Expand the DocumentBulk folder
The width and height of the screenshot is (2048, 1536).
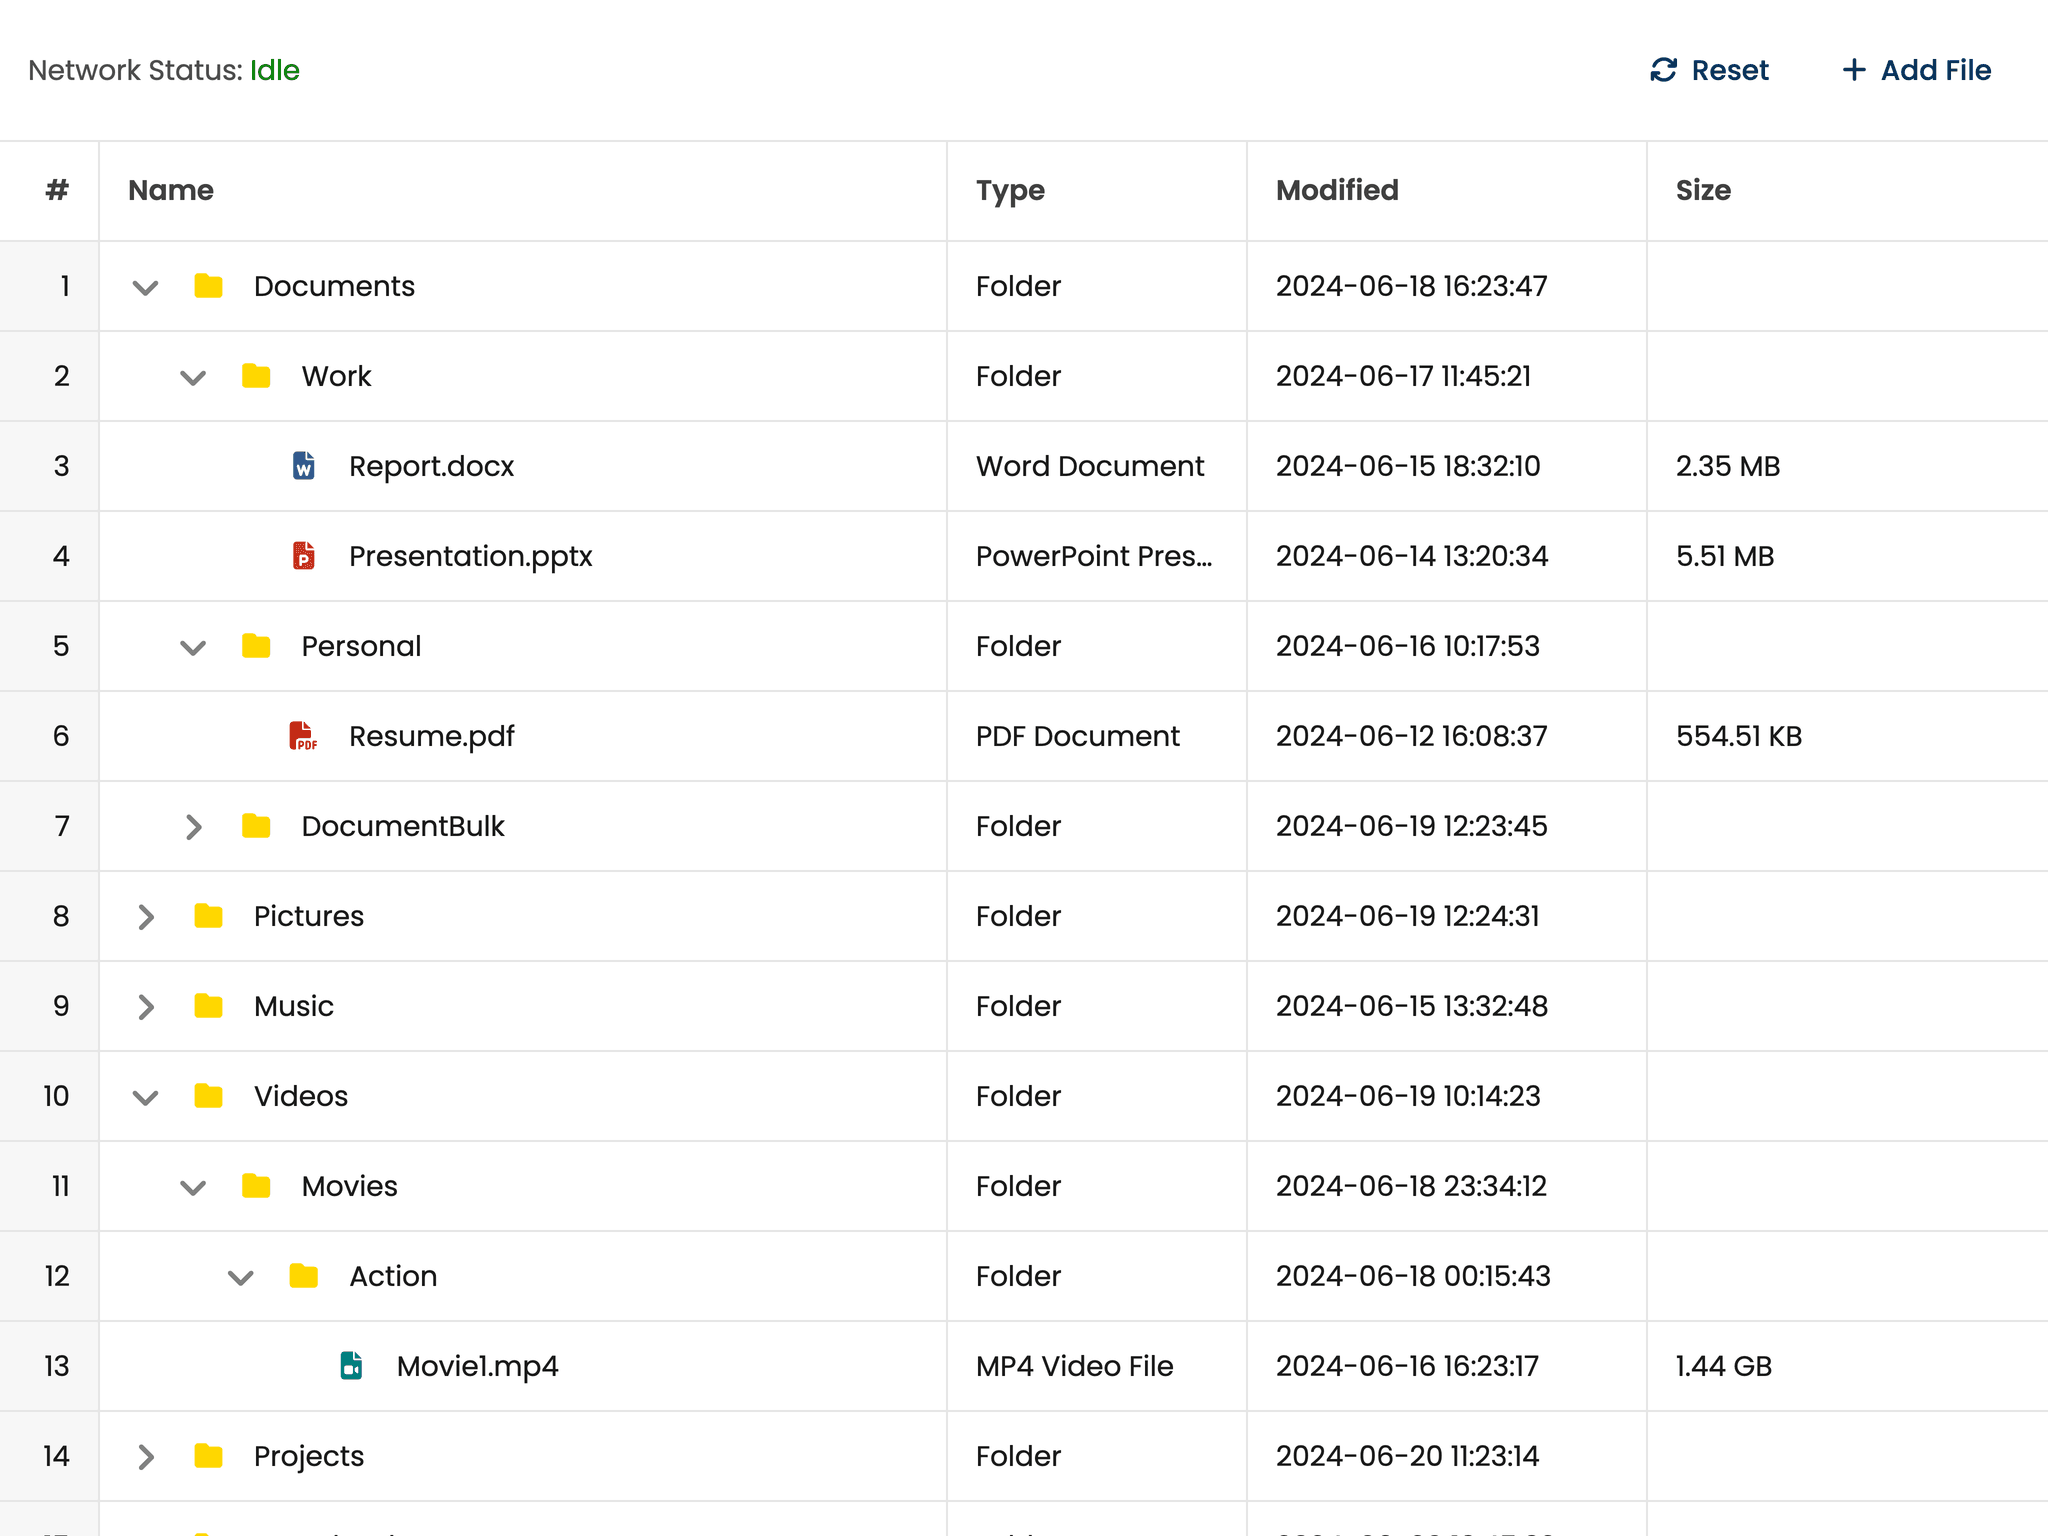194,827
